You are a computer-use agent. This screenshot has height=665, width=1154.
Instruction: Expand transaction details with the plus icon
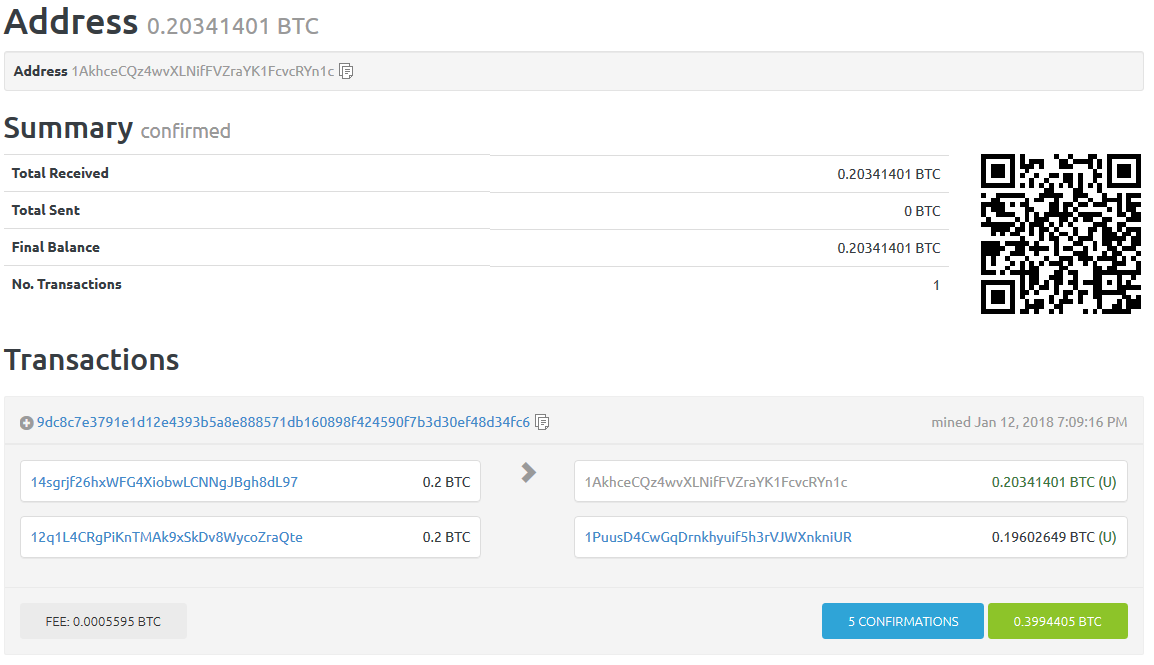[26, 423]
